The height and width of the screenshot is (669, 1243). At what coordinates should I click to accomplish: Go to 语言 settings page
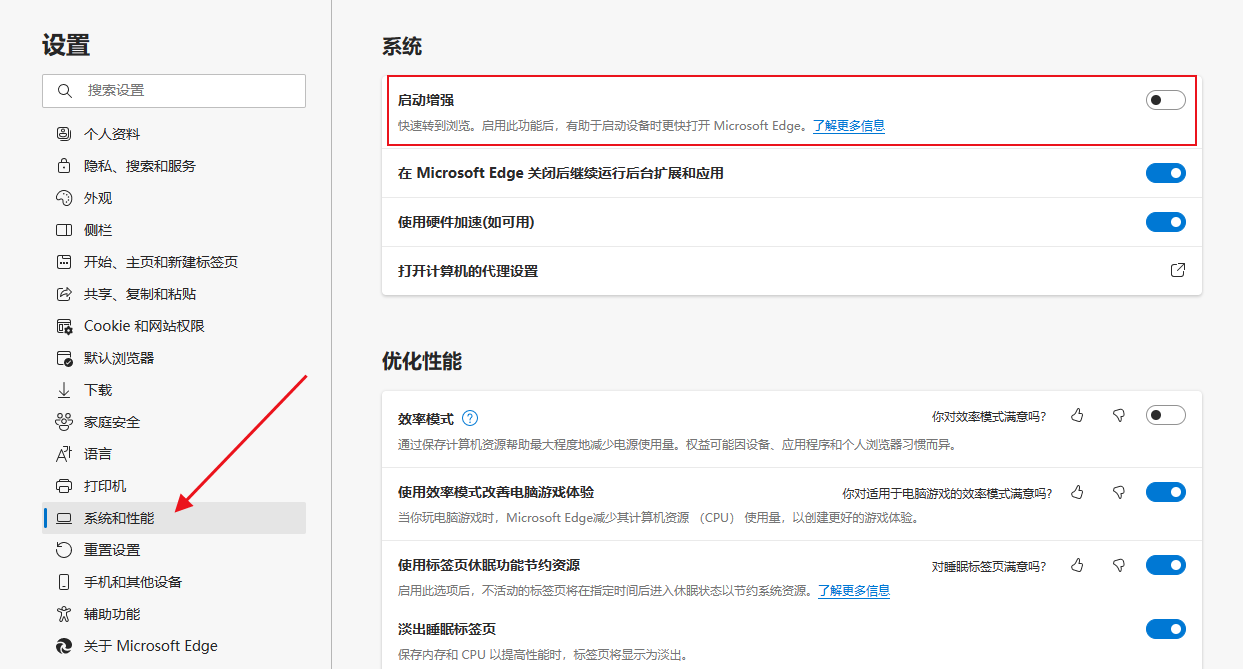point(174,454)
